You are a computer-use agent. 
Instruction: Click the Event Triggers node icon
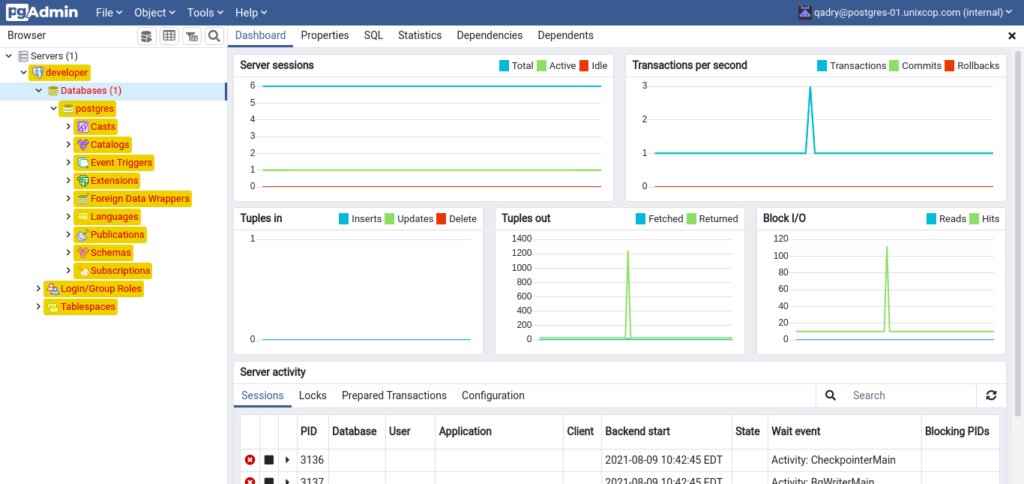coord(83,163)
